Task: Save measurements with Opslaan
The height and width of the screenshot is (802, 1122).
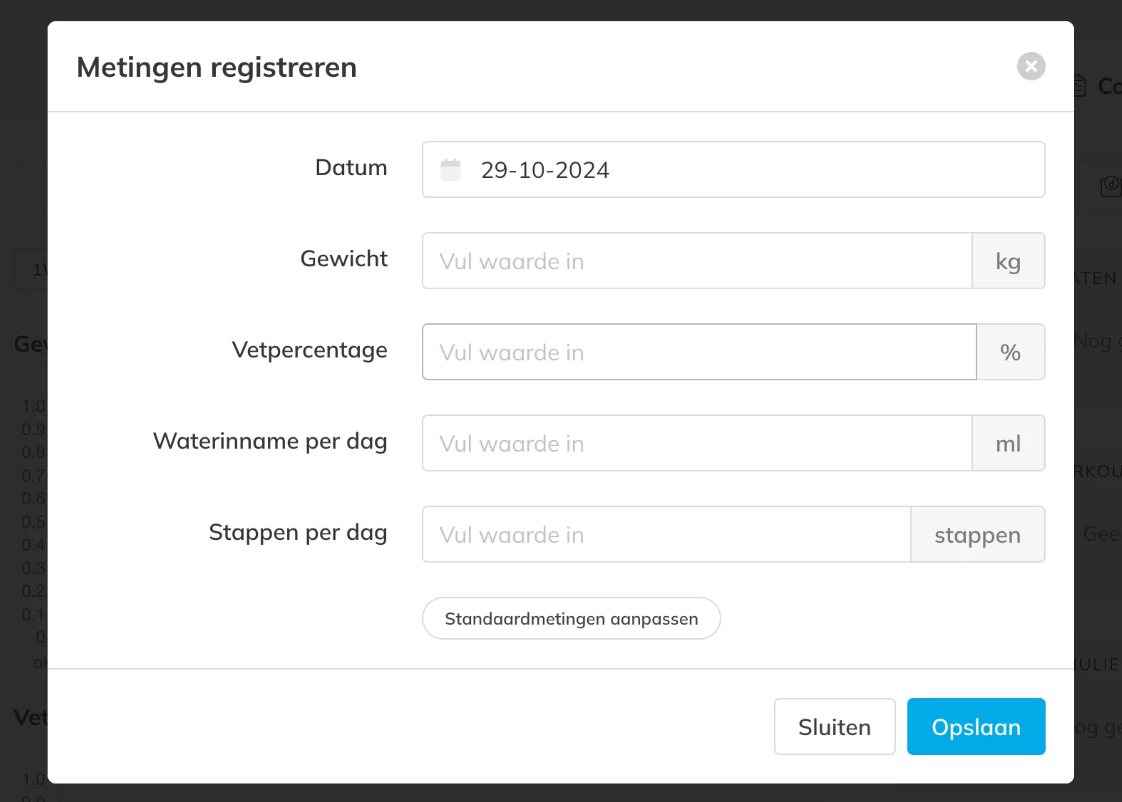Action: [975, 726]
